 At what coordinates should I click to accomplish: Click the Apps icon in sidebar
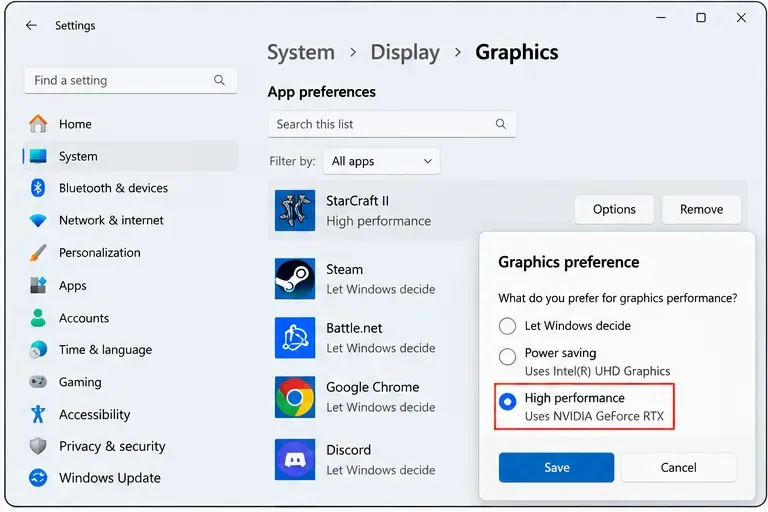tap(38, 285)
